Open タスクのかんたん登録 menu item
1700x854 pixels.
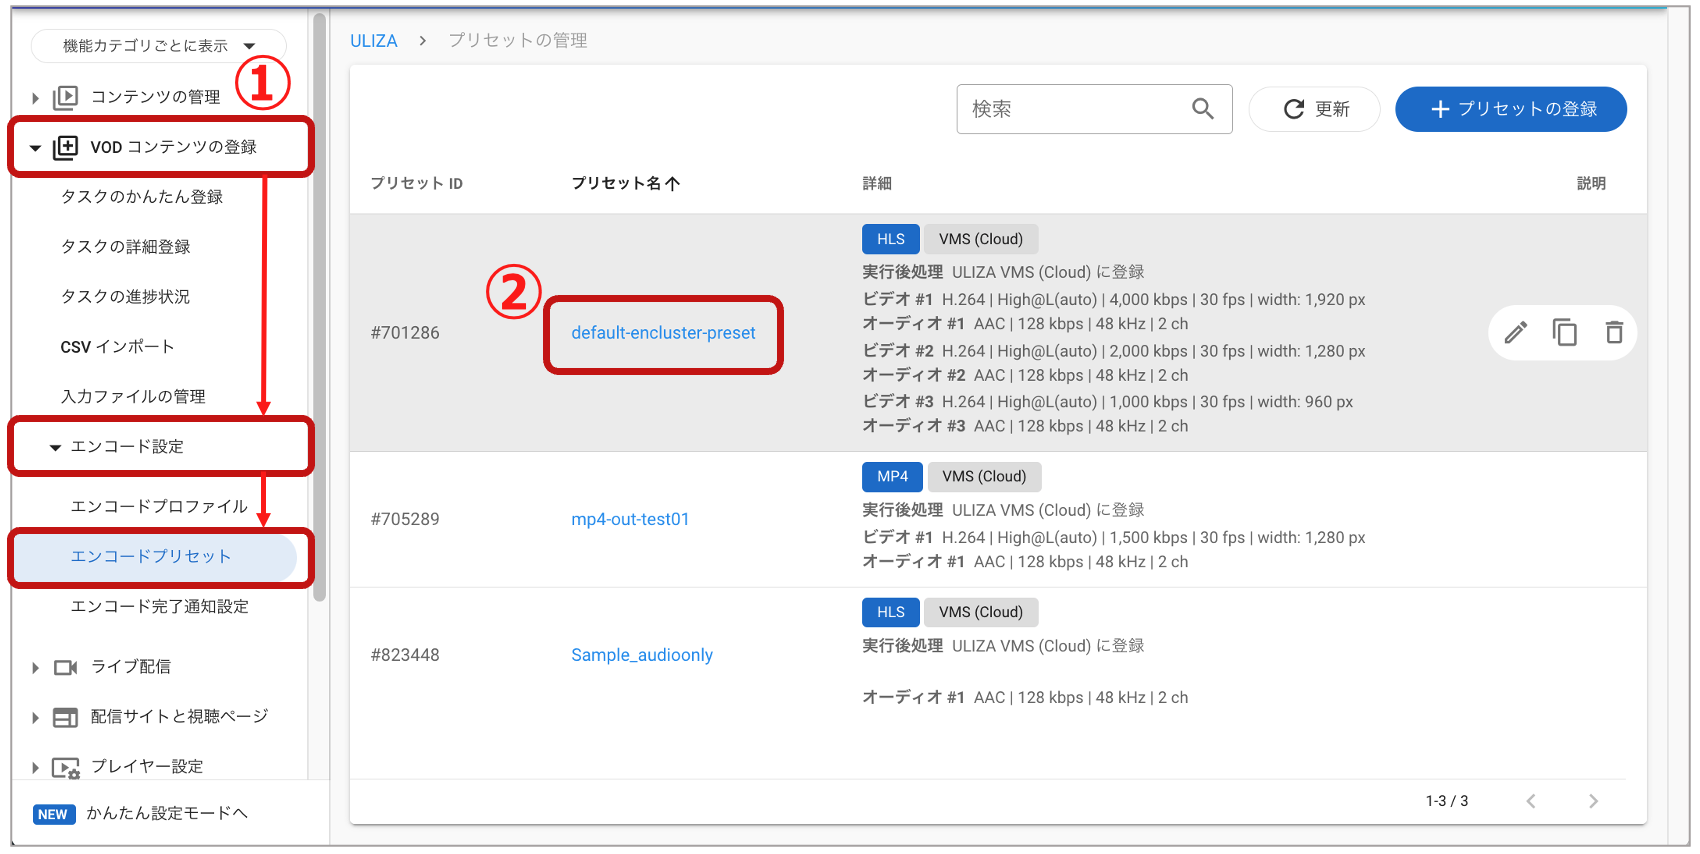tap(142, 197)
